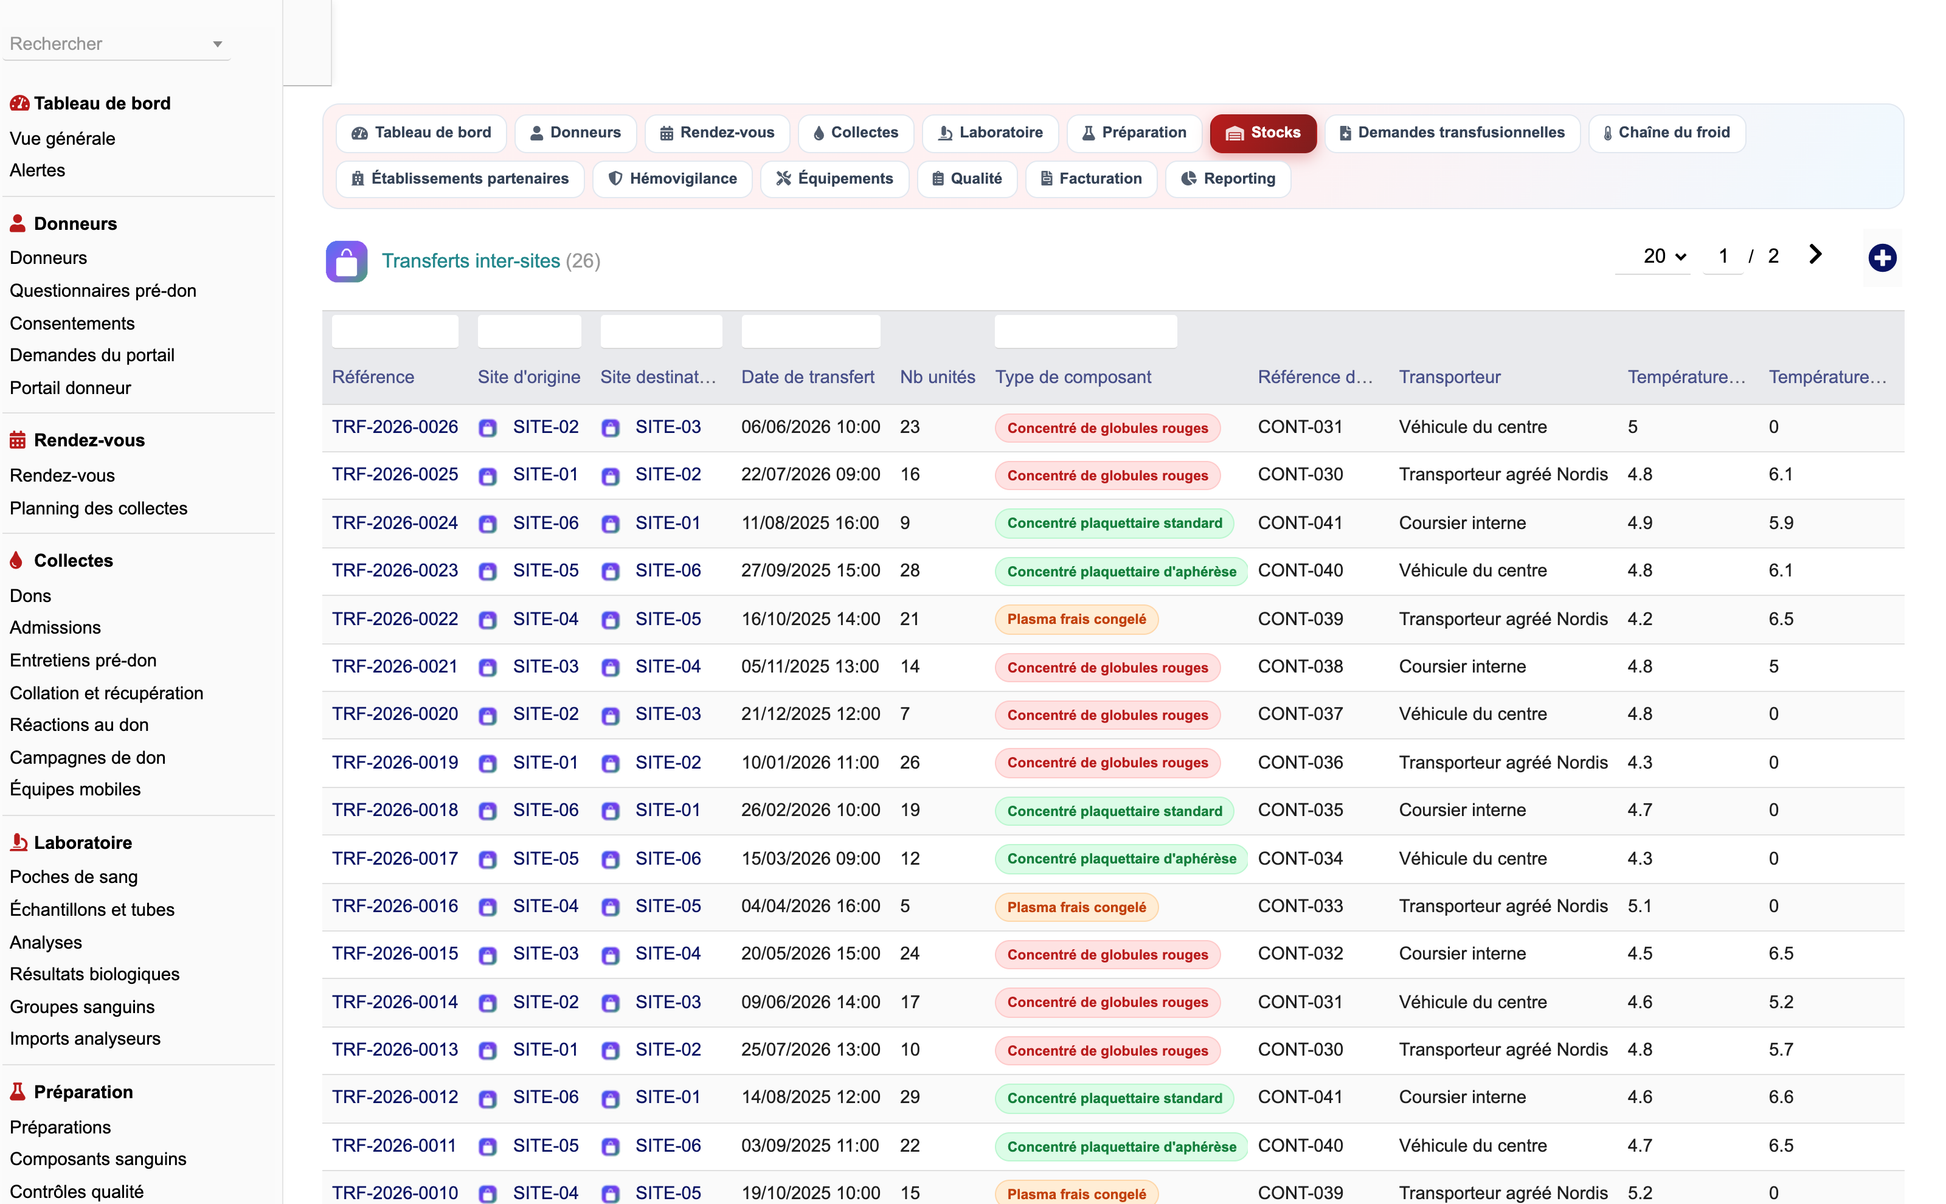
Task: Click the Concentré plaquettaire d'aphérèse badge for TRF-2026-0023
Action: coord(1121,572)
